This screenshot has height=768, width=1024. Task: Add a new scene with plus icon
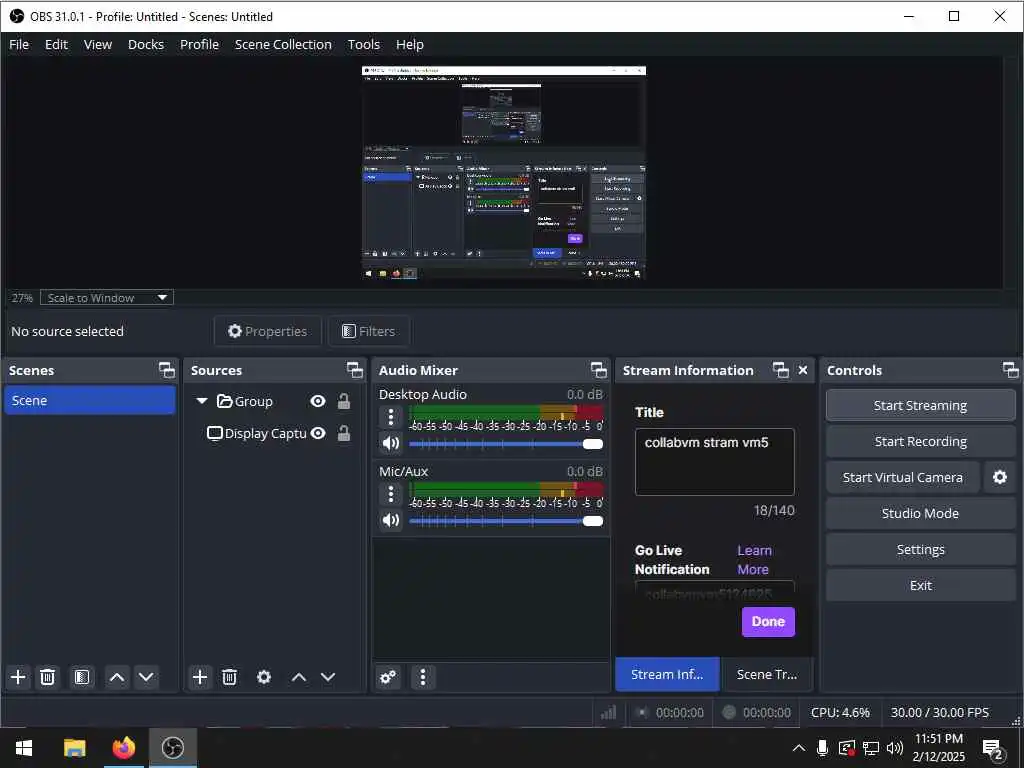click(18, 677)
